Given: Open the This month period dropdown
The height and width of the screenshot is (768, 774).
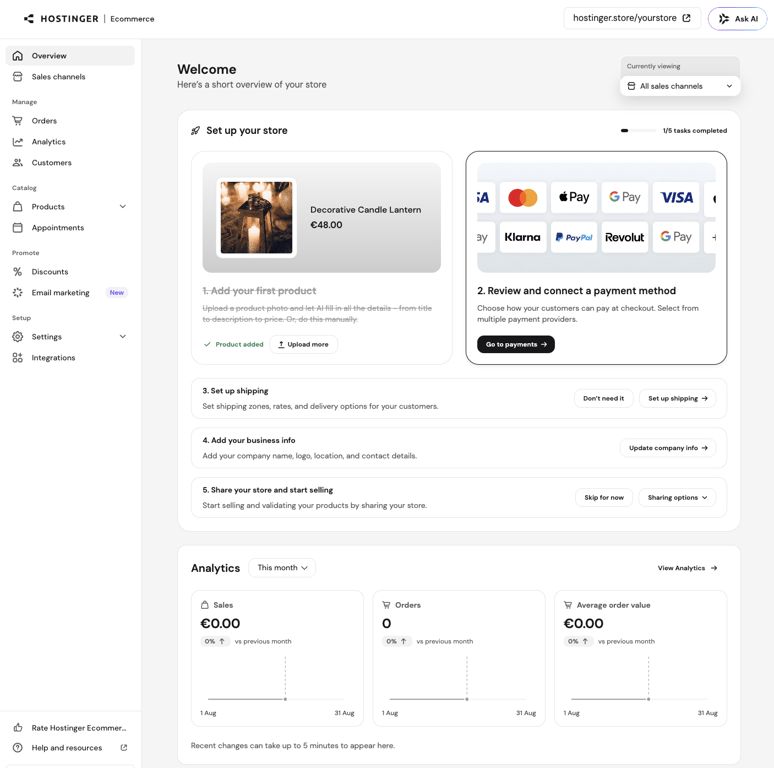Looking at the screenshot, I should 282,568.
